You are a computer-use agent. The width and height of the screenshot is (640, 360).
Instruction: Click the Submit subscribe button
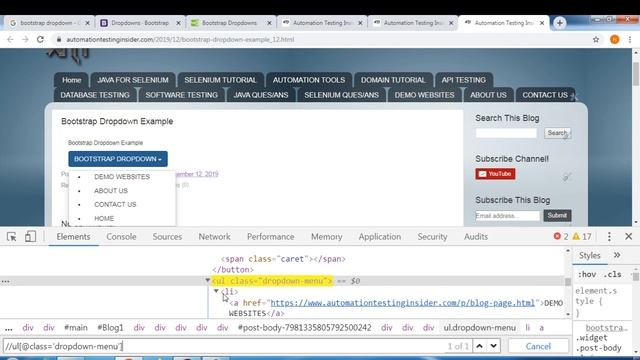coord(557,216)
